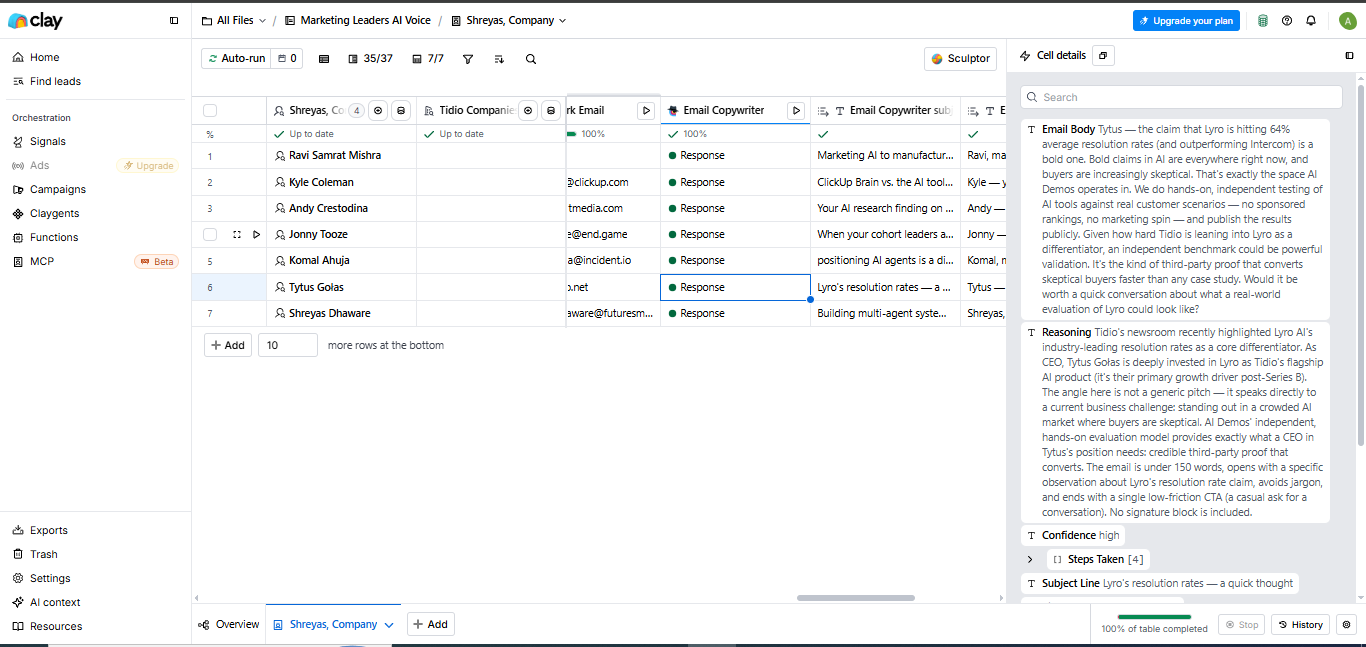Open the Shreyas, Company tab chevron

[x=389, y=625]
